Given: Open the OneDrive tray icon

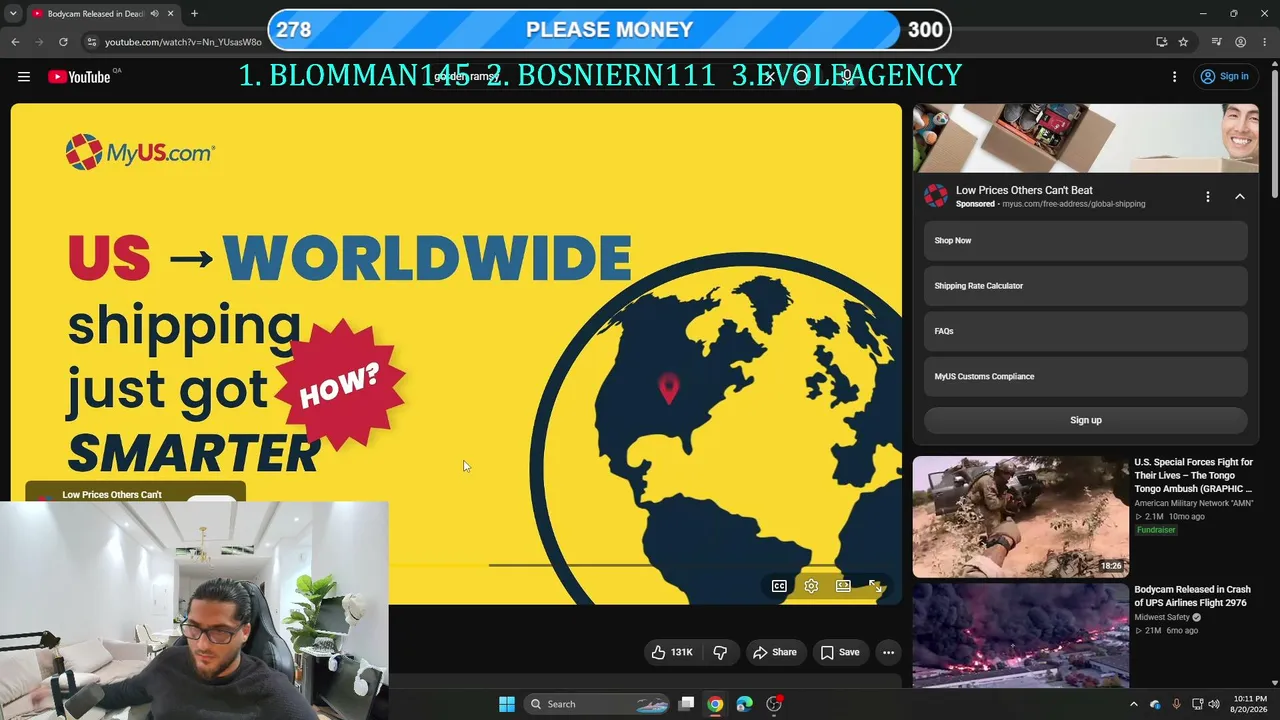Looking at the screenshot, I should pos(1155,704).
